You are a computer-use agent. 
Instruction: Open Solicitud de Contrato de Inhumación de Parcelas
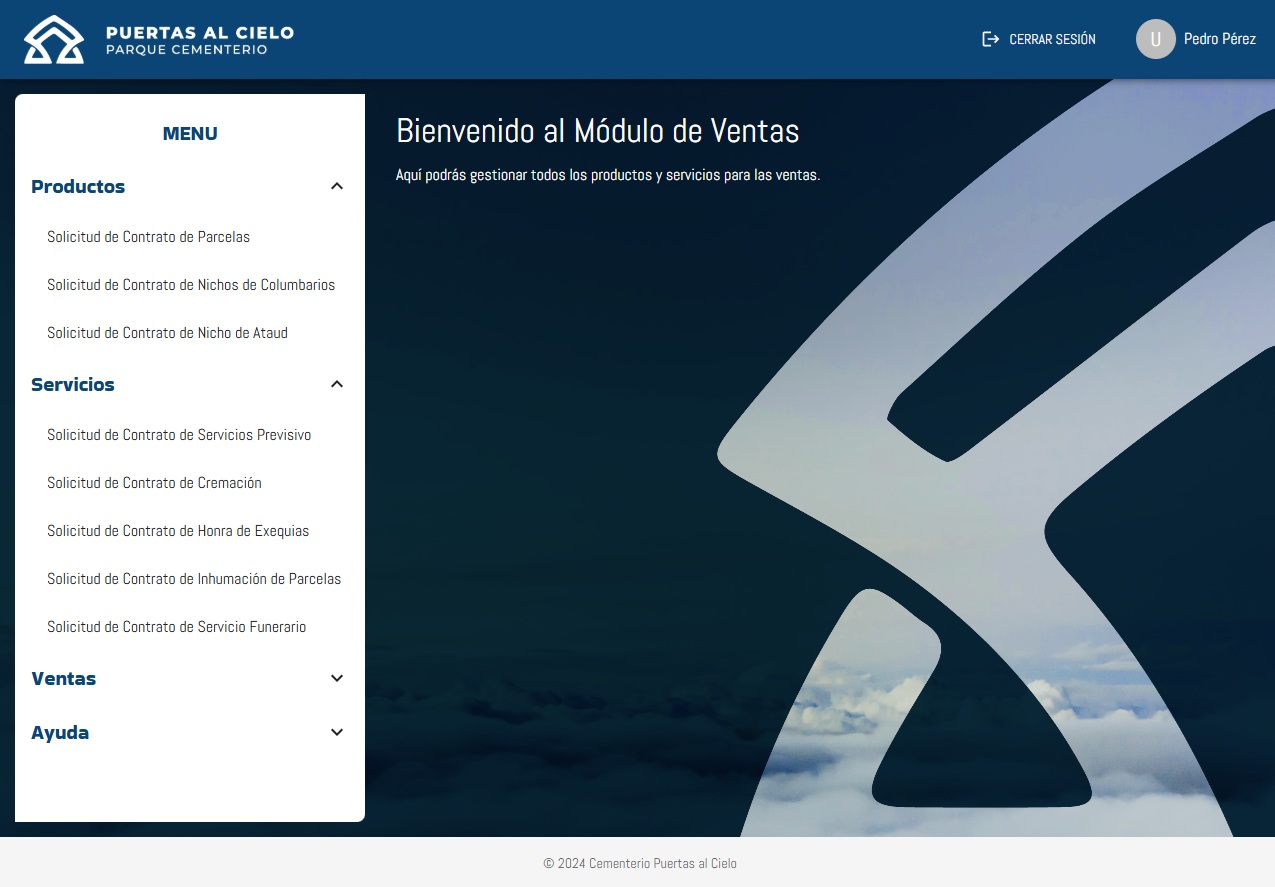tap(194, 579)
